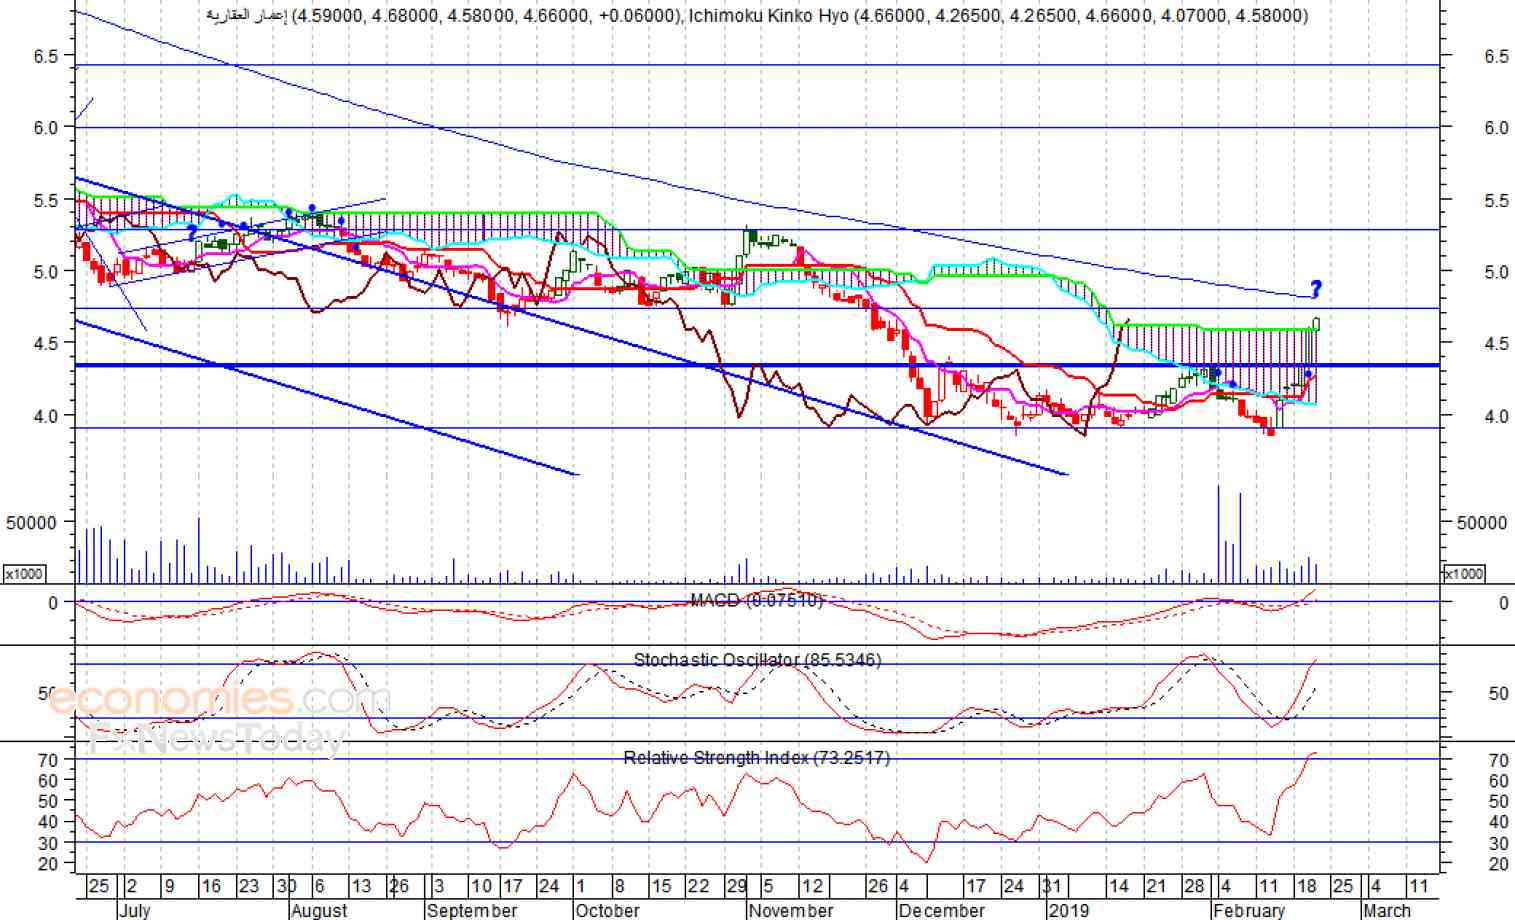This screenshot has height=920, width=1515.
Task: Click the date label 22 in October
Action: point(698,886)
